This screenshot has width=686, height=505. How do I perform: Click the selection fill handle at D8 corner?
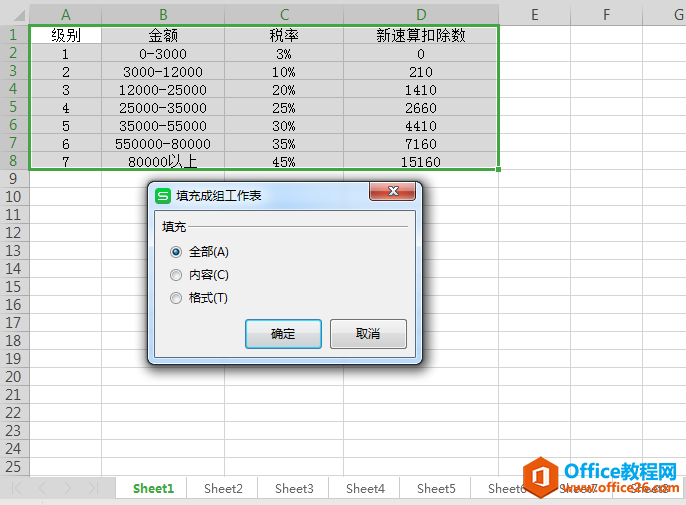pos(498,169)
